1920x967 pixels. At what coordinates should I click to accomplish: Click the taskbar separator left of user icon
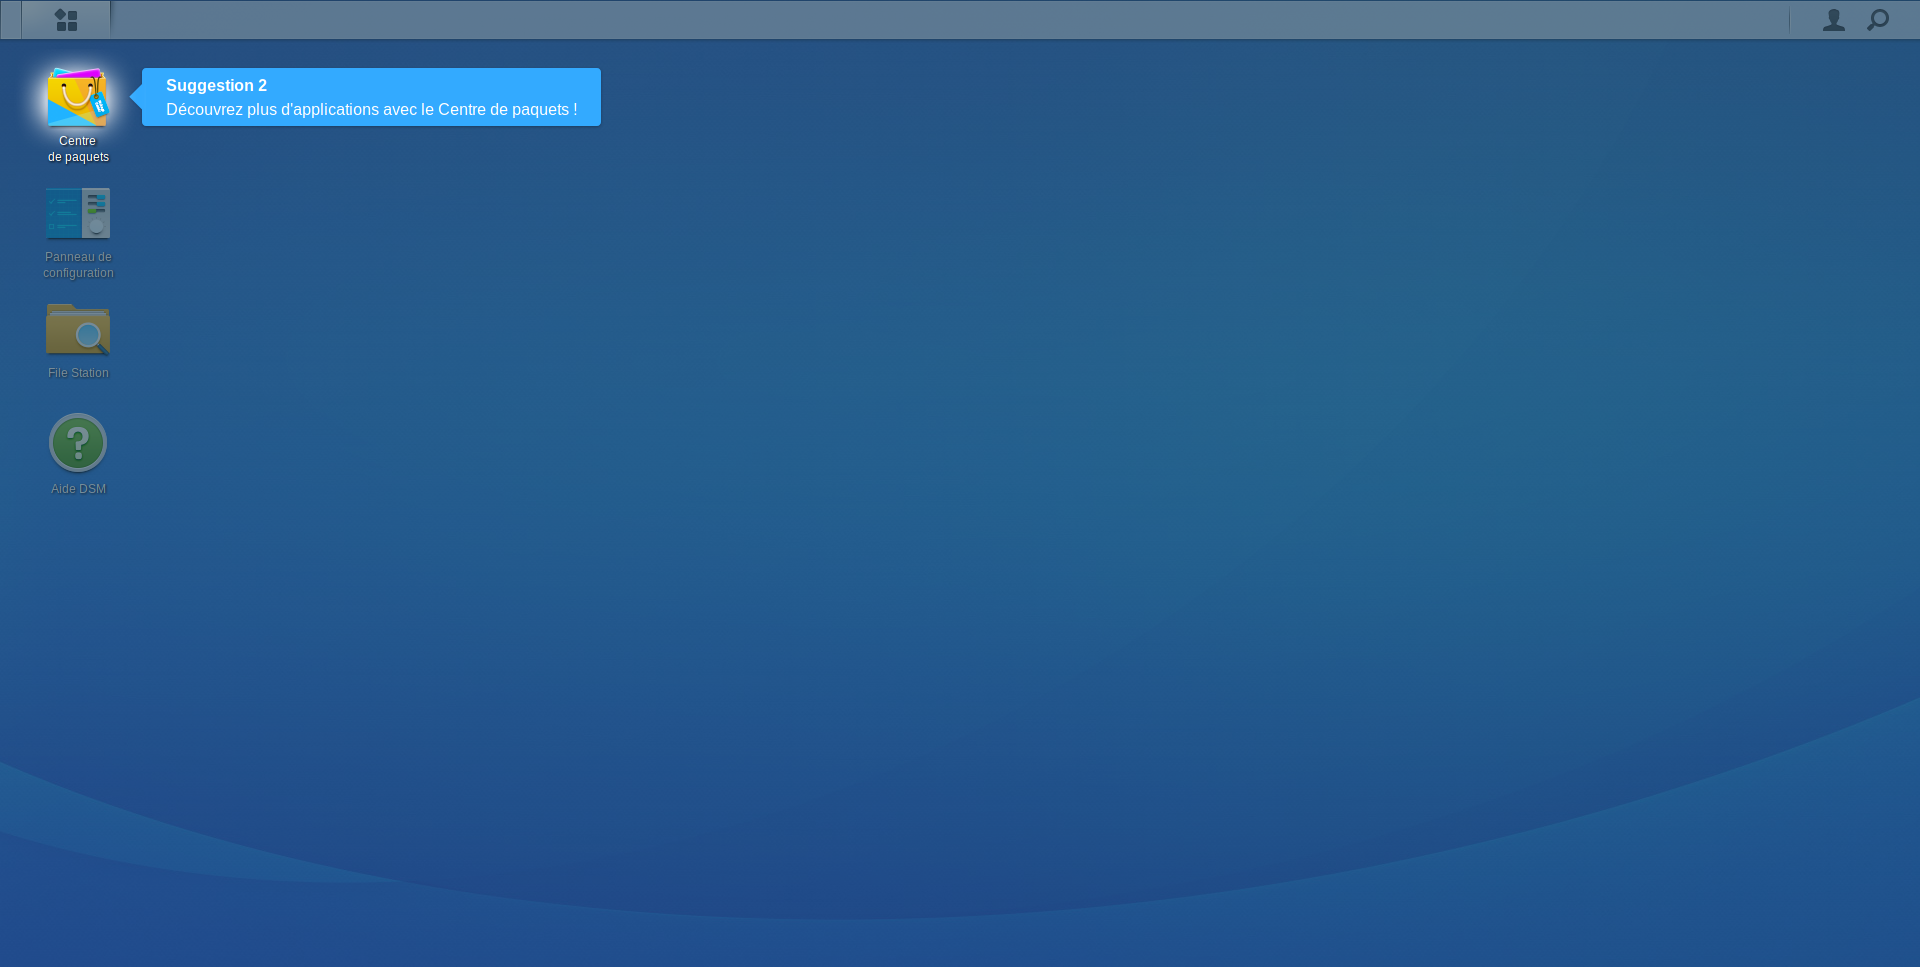click(x=1789, y=20)
